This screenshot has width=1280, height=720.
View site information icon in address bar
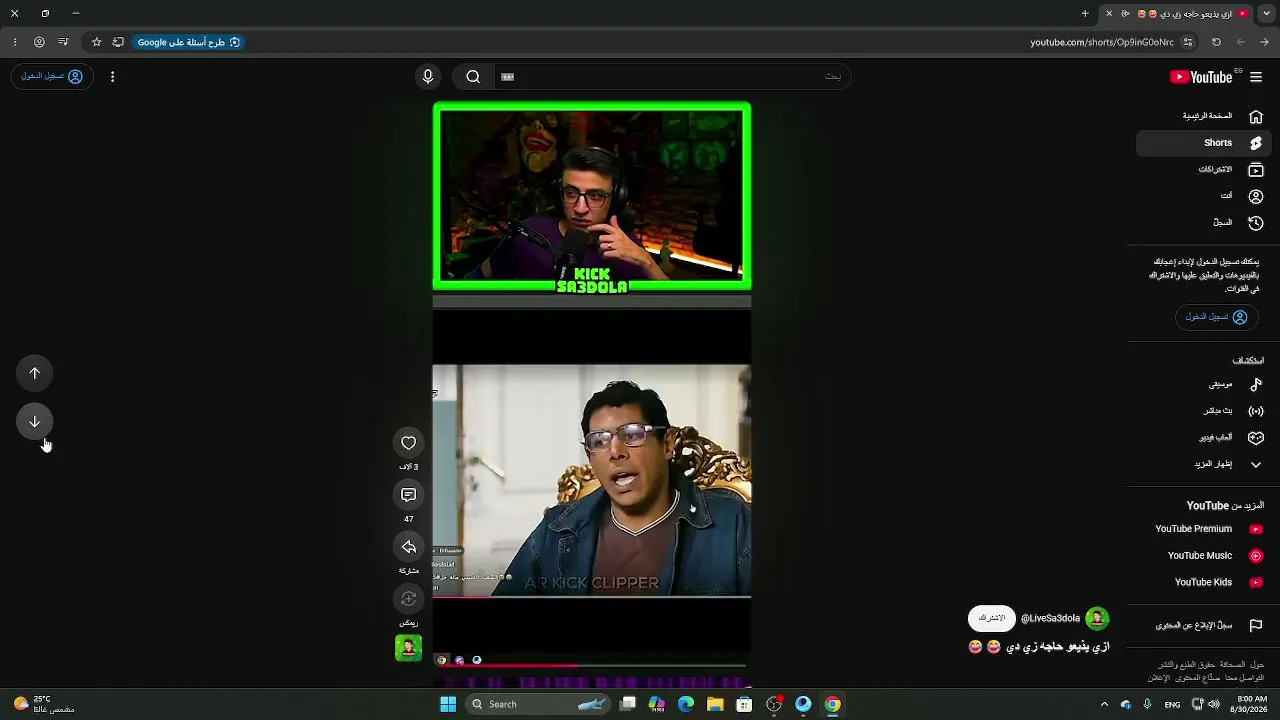click(1188, 42)
